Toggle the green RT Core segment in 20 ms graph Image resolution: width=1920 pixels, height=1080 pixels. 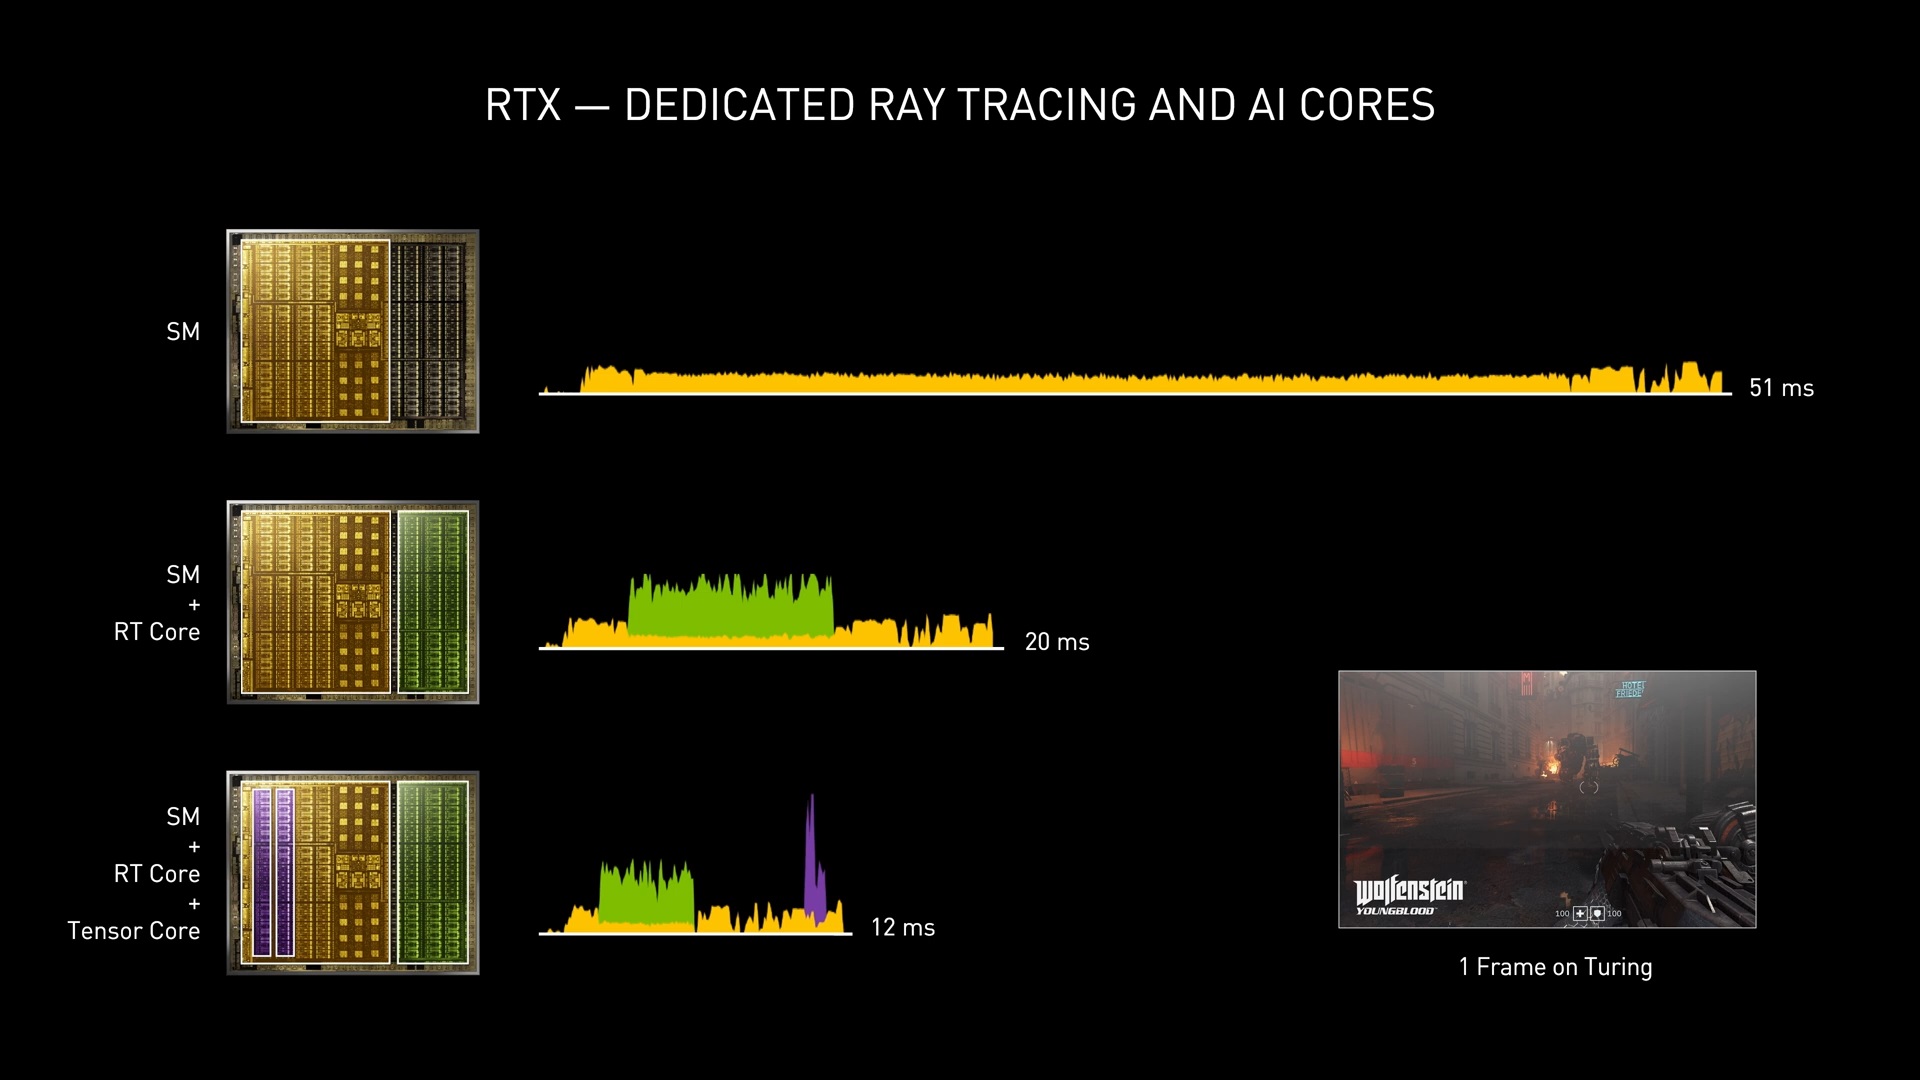point(730,600)
